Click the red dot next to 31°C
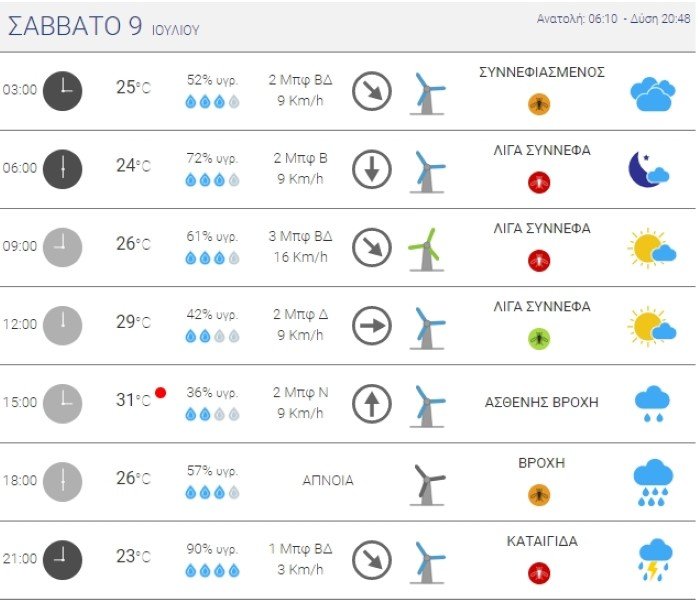The image size is (698, 600). (160, 393)
